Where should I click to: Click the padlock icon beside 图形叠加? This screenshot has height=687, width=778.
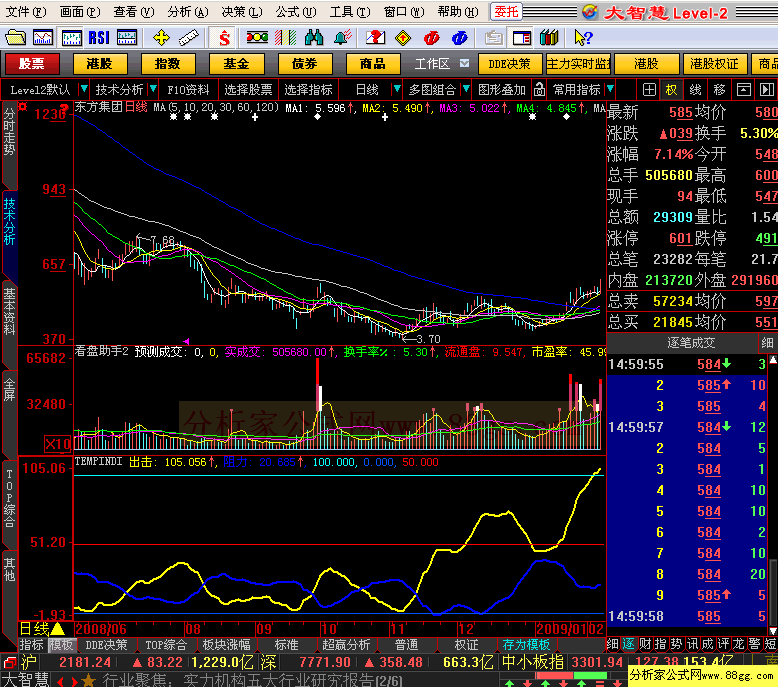(539, 90)
